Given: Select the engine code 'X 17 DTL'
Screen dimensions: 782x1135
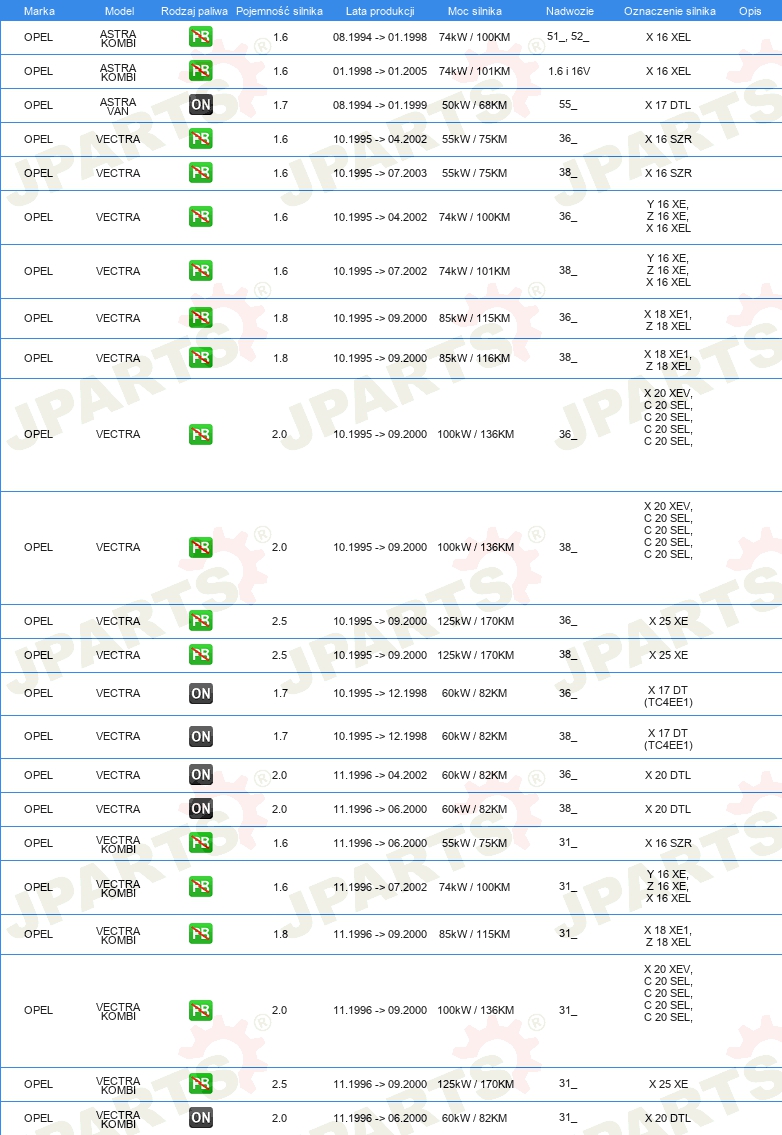Looking at the screenshot, I should pos(668,105).
